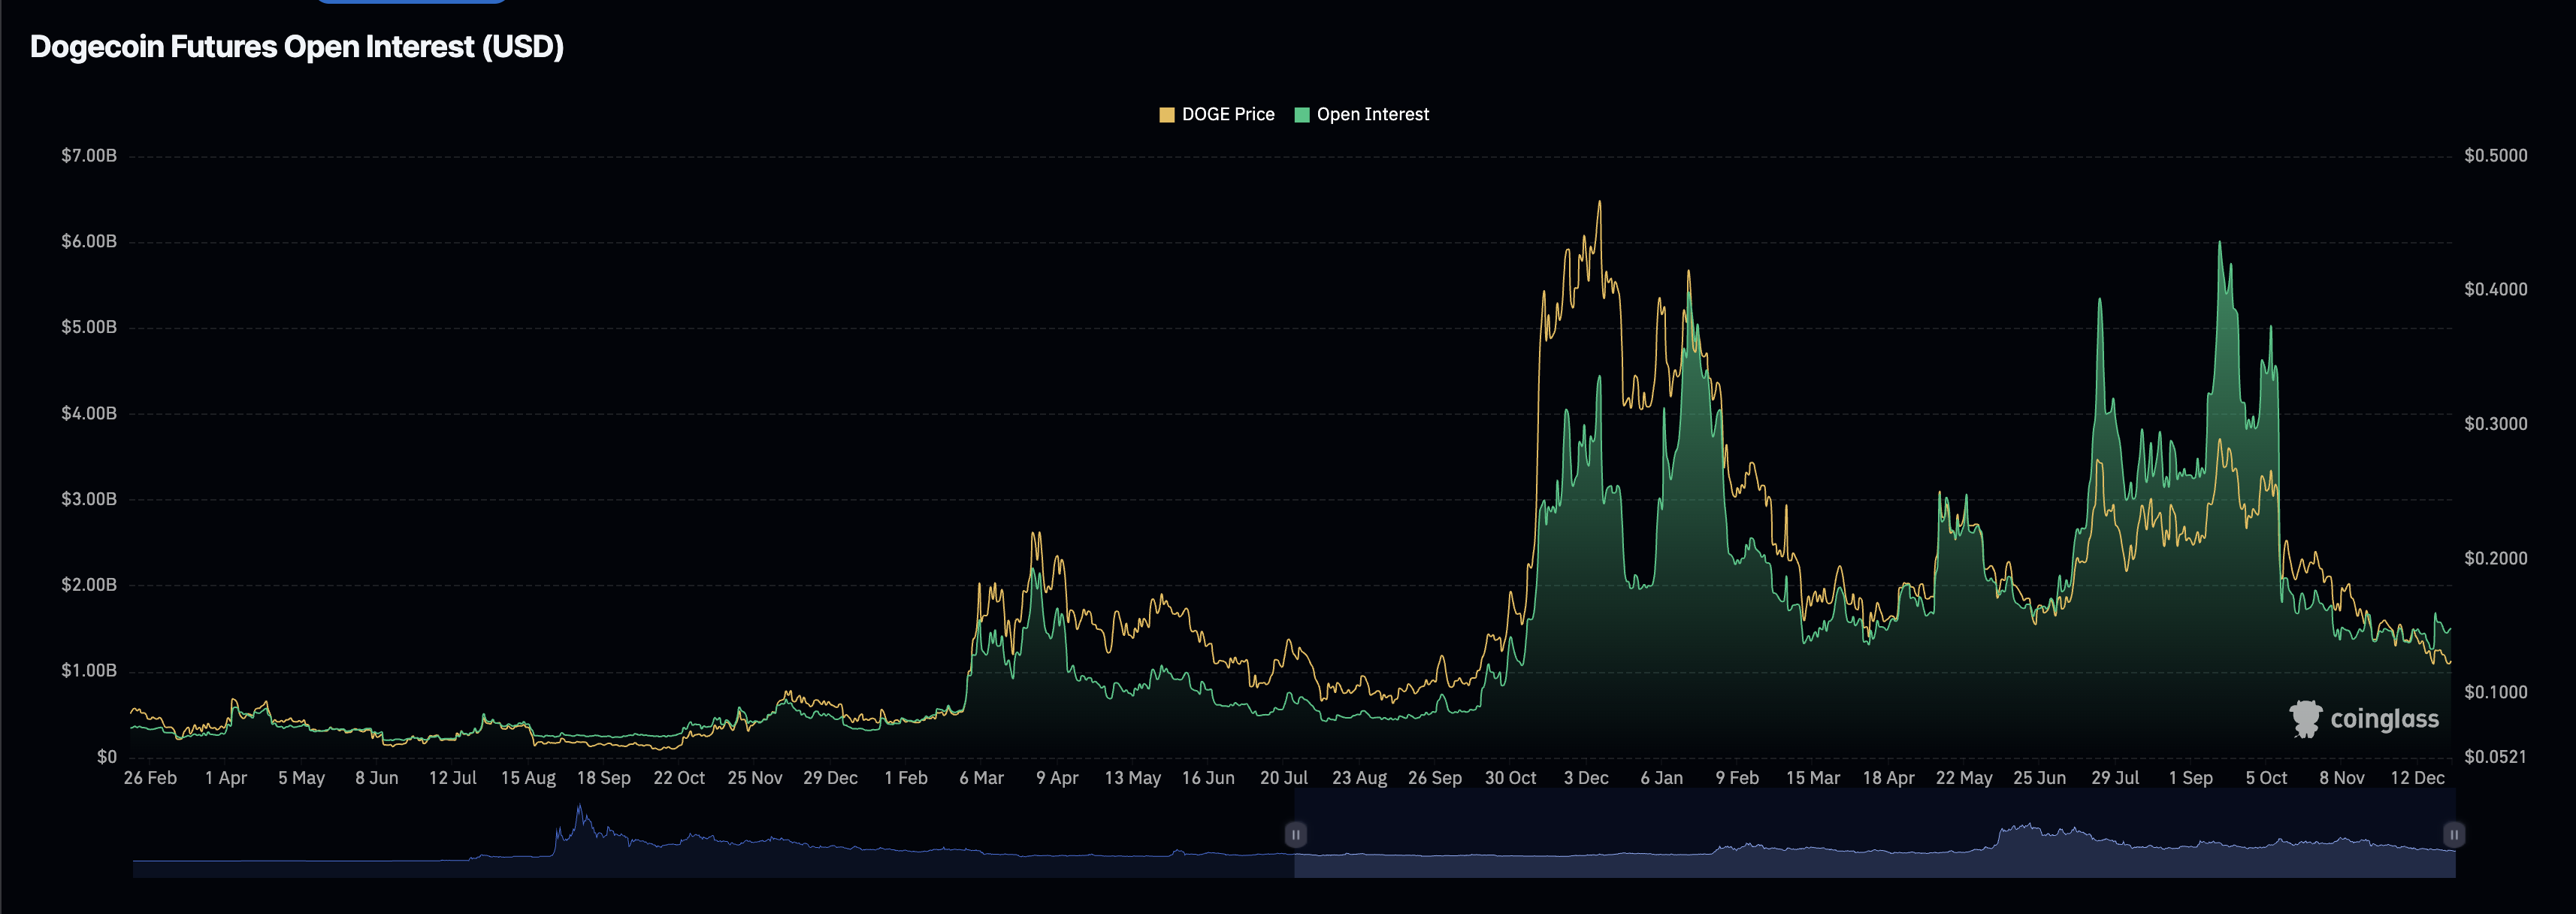Viewport: 2576px width, 914px height.
Task: Open the coinglass watermark text link
Action: (x=2384, y=720)
